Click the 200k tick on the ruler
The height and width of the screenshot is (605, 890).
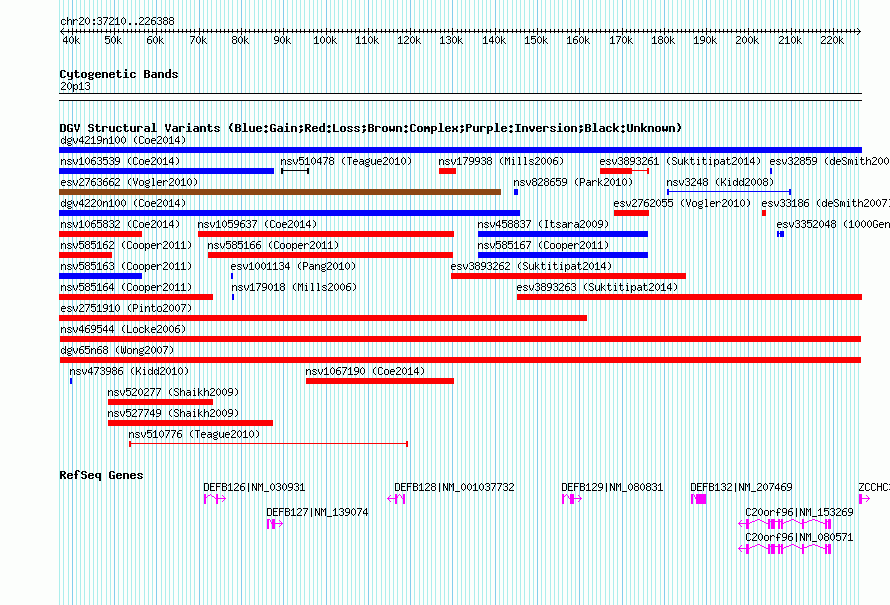pyautogui.click(x=747, y=41)
